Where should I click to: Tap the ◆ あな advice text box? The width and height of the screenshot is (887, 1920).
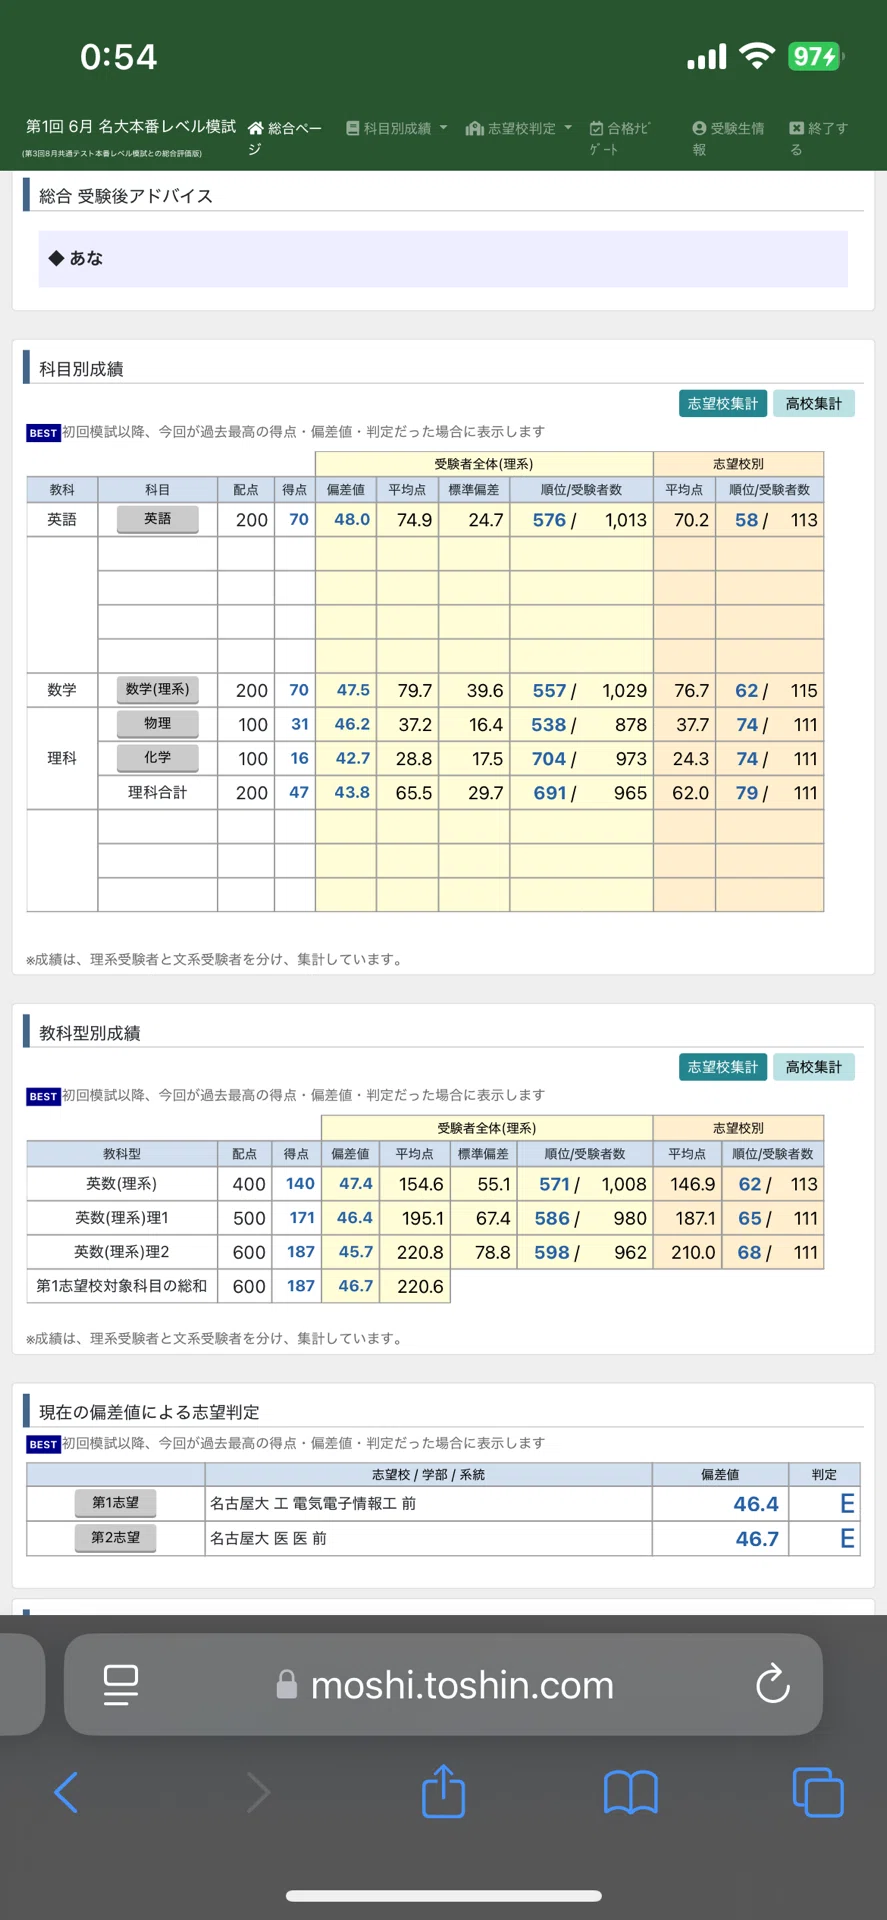click(443, 259)
